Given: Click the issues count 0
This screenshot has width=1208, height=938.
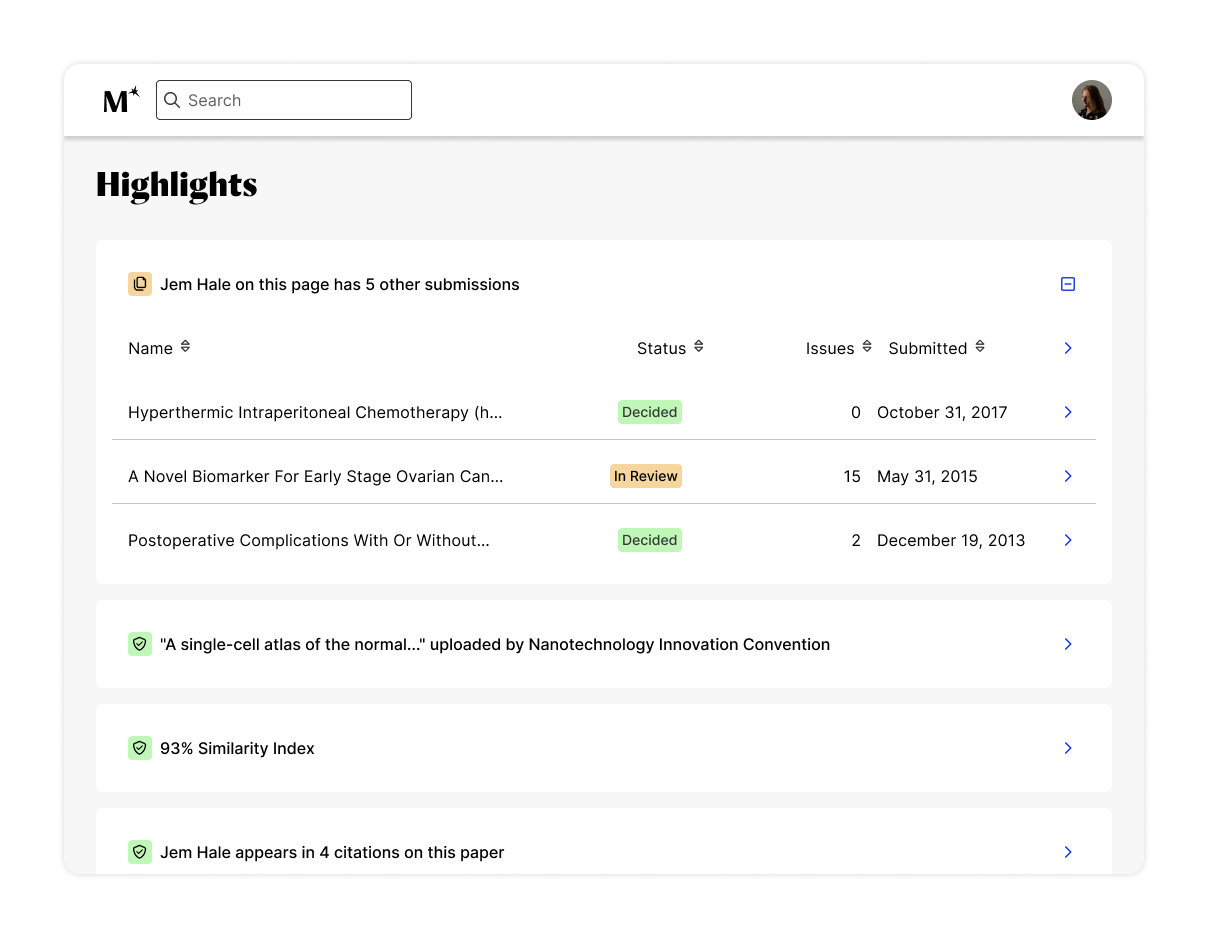Looking at the screenshot, I should click(856, 412).
